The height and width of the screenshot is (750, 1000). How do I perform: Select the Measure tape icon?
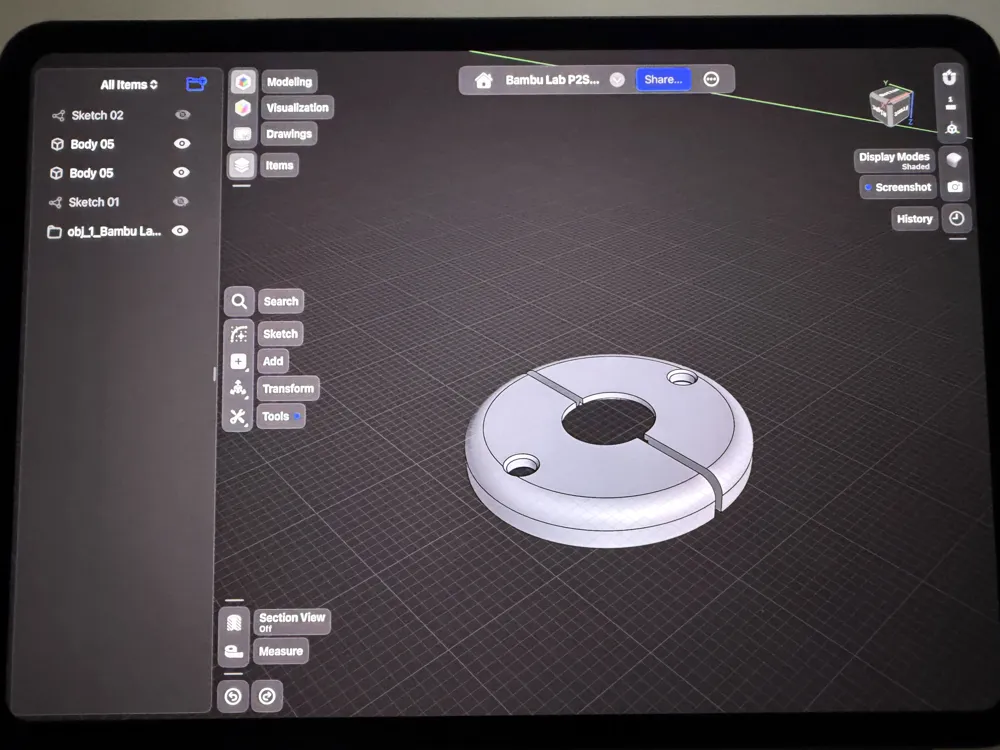tap(233, 651)
